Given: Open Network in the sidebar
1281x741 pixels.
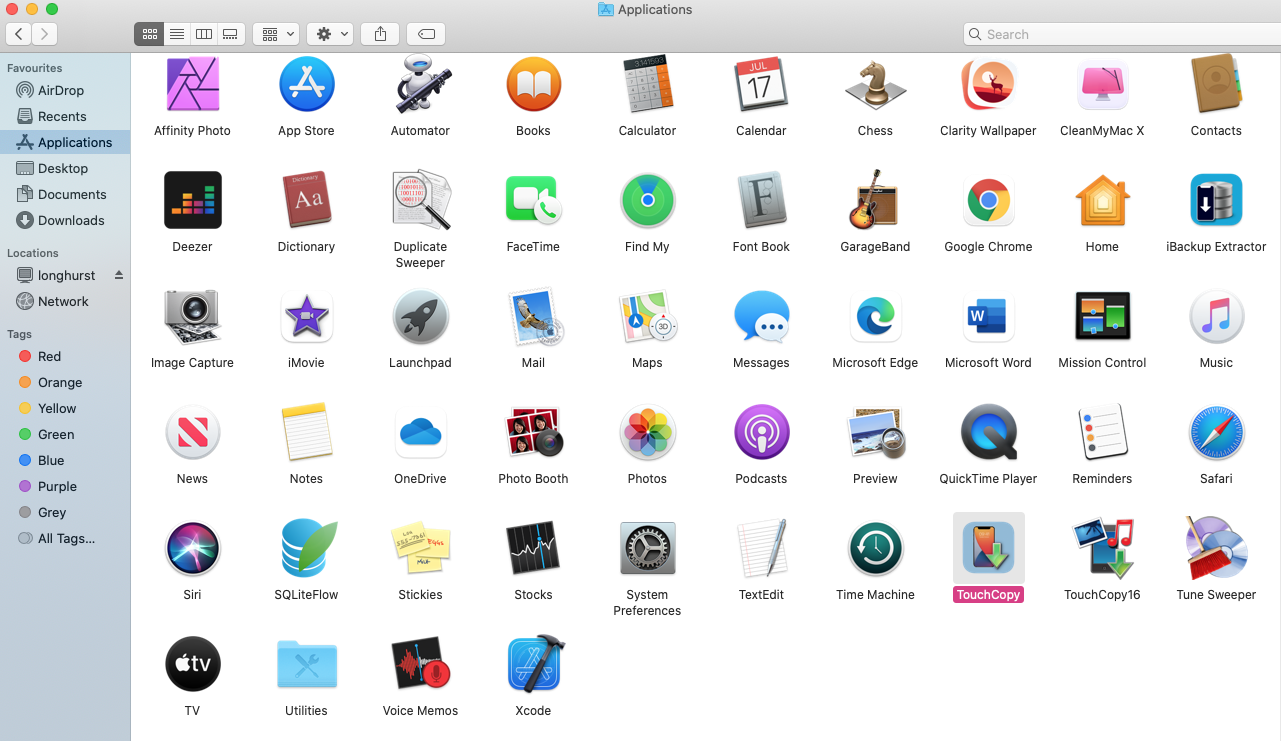Looking at the screenshot, I should 65,301.
